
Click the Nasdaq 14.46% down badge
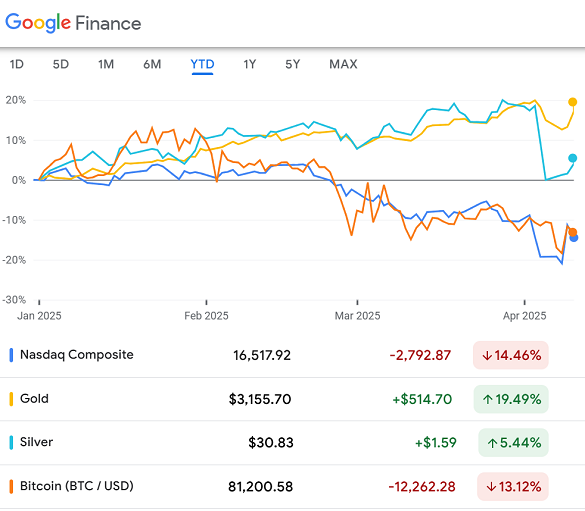(x=511, y=355)
